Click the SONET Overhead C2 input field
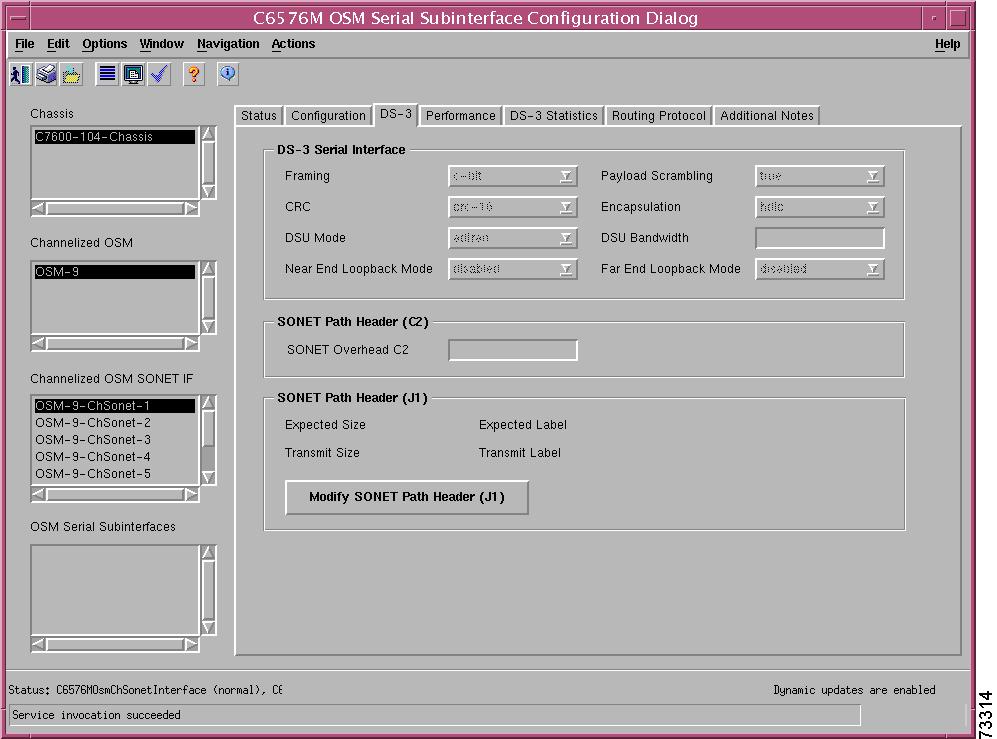The height and width of the screenshot is (739, 997). pos(512,350)
